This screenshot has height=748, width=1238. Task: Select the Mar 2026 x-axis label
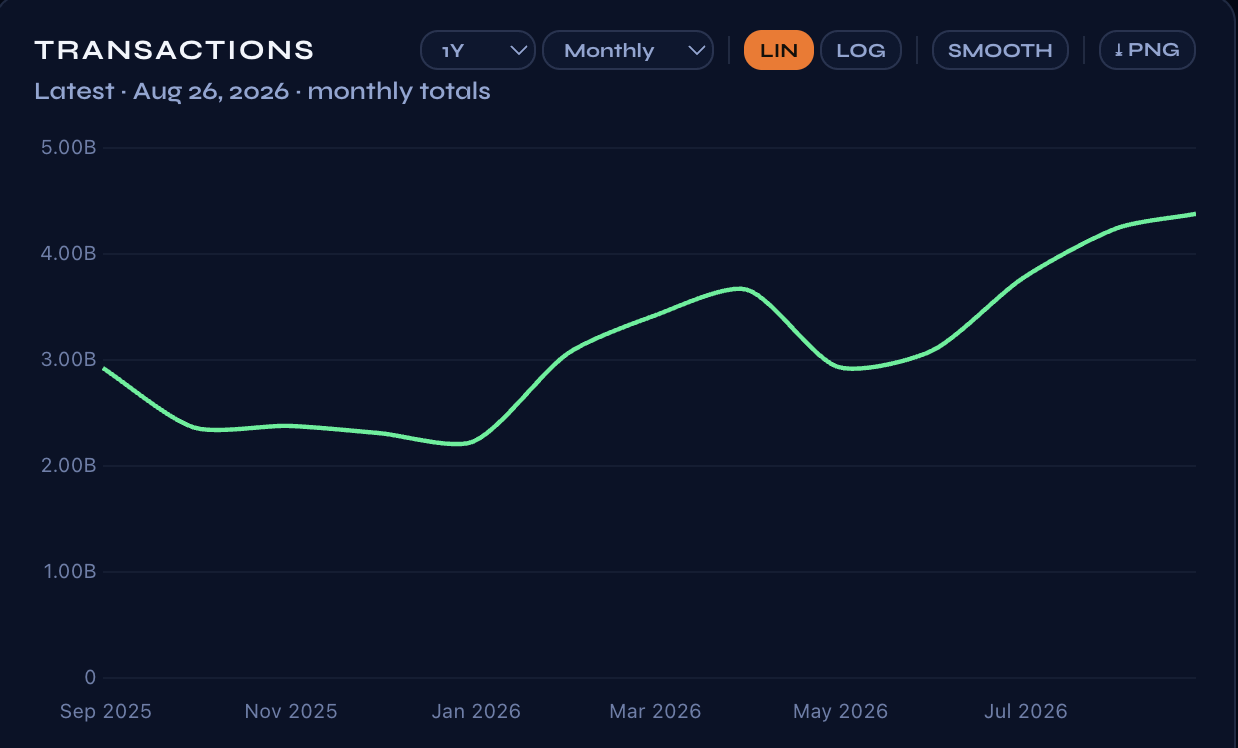tap(655, 711)
